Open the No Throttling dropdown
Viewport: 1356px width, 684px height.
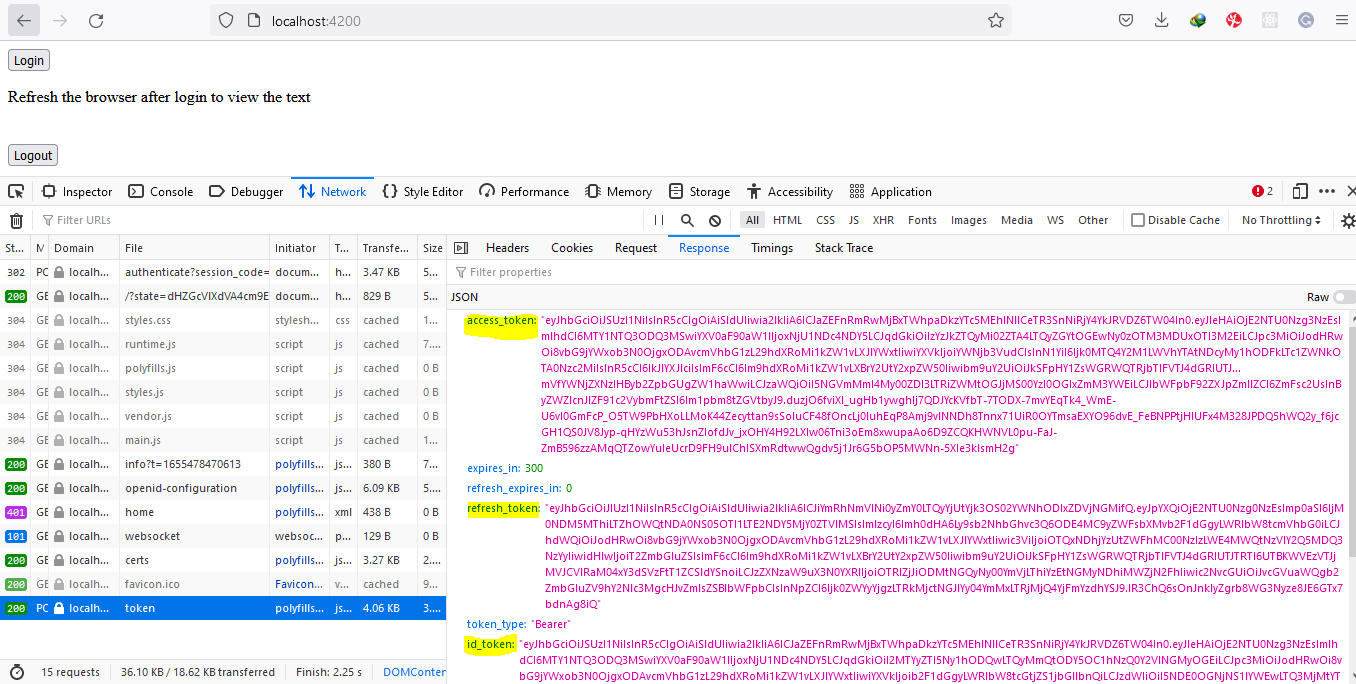[1280, 219]
